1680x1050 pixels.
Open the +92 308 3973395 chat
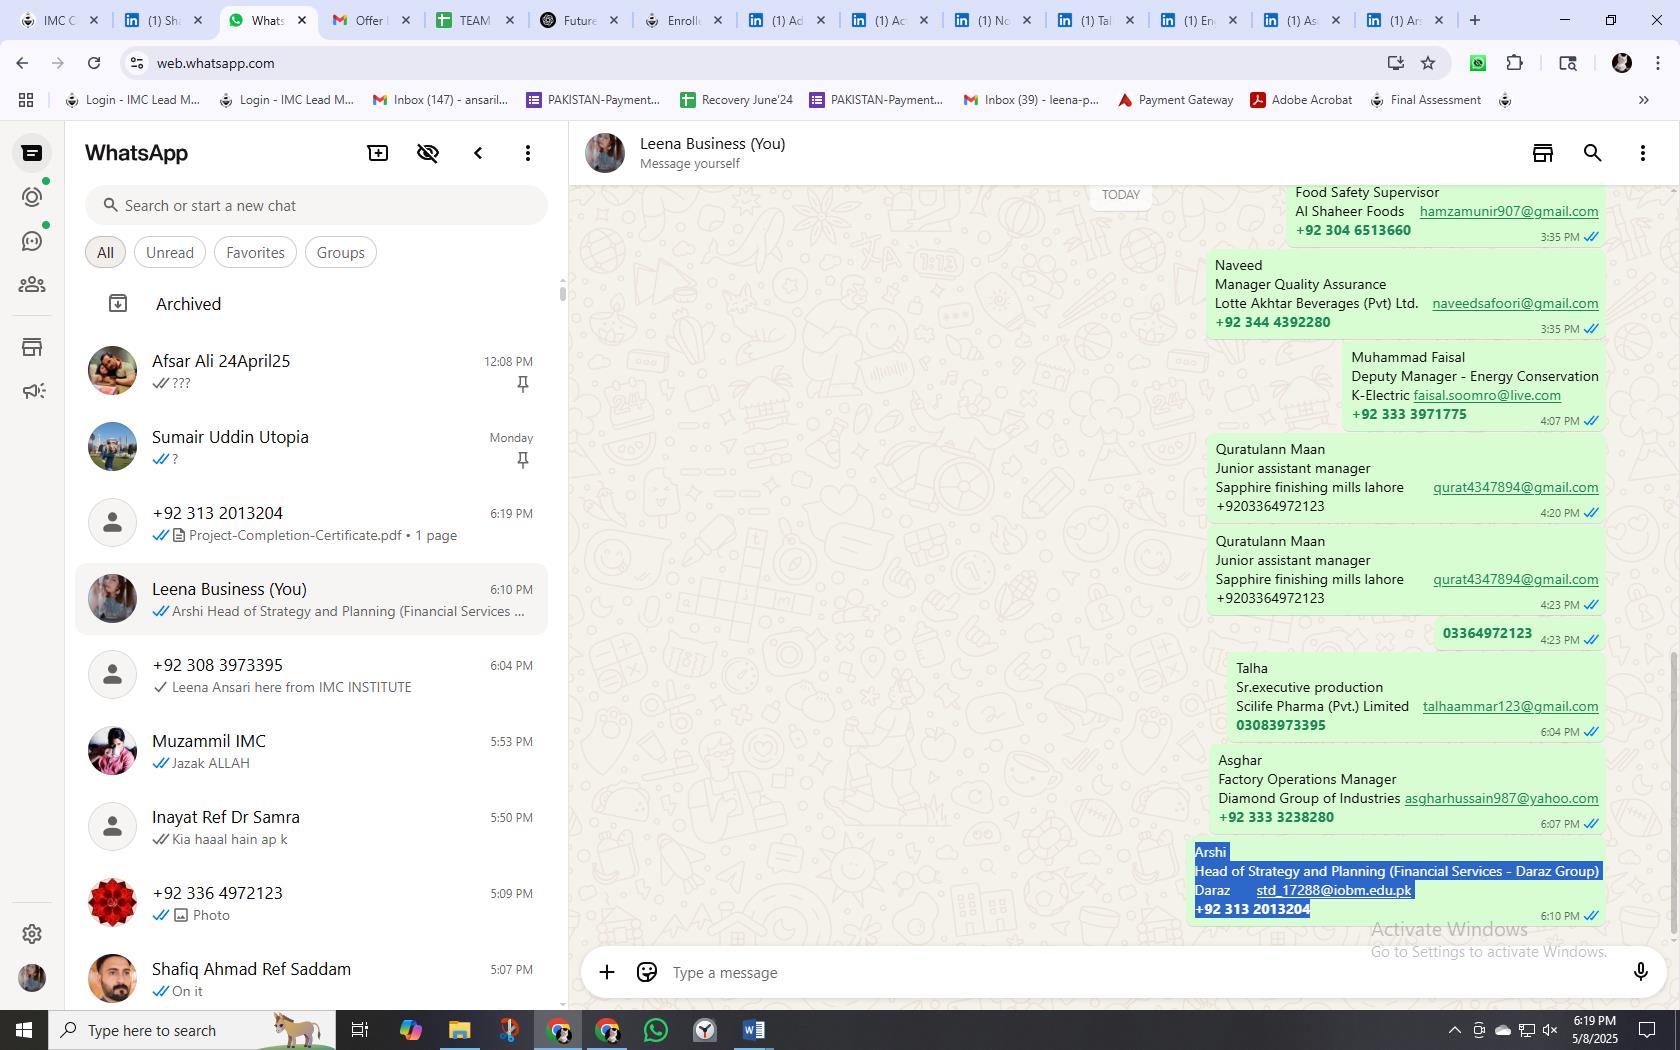point(311,675)
